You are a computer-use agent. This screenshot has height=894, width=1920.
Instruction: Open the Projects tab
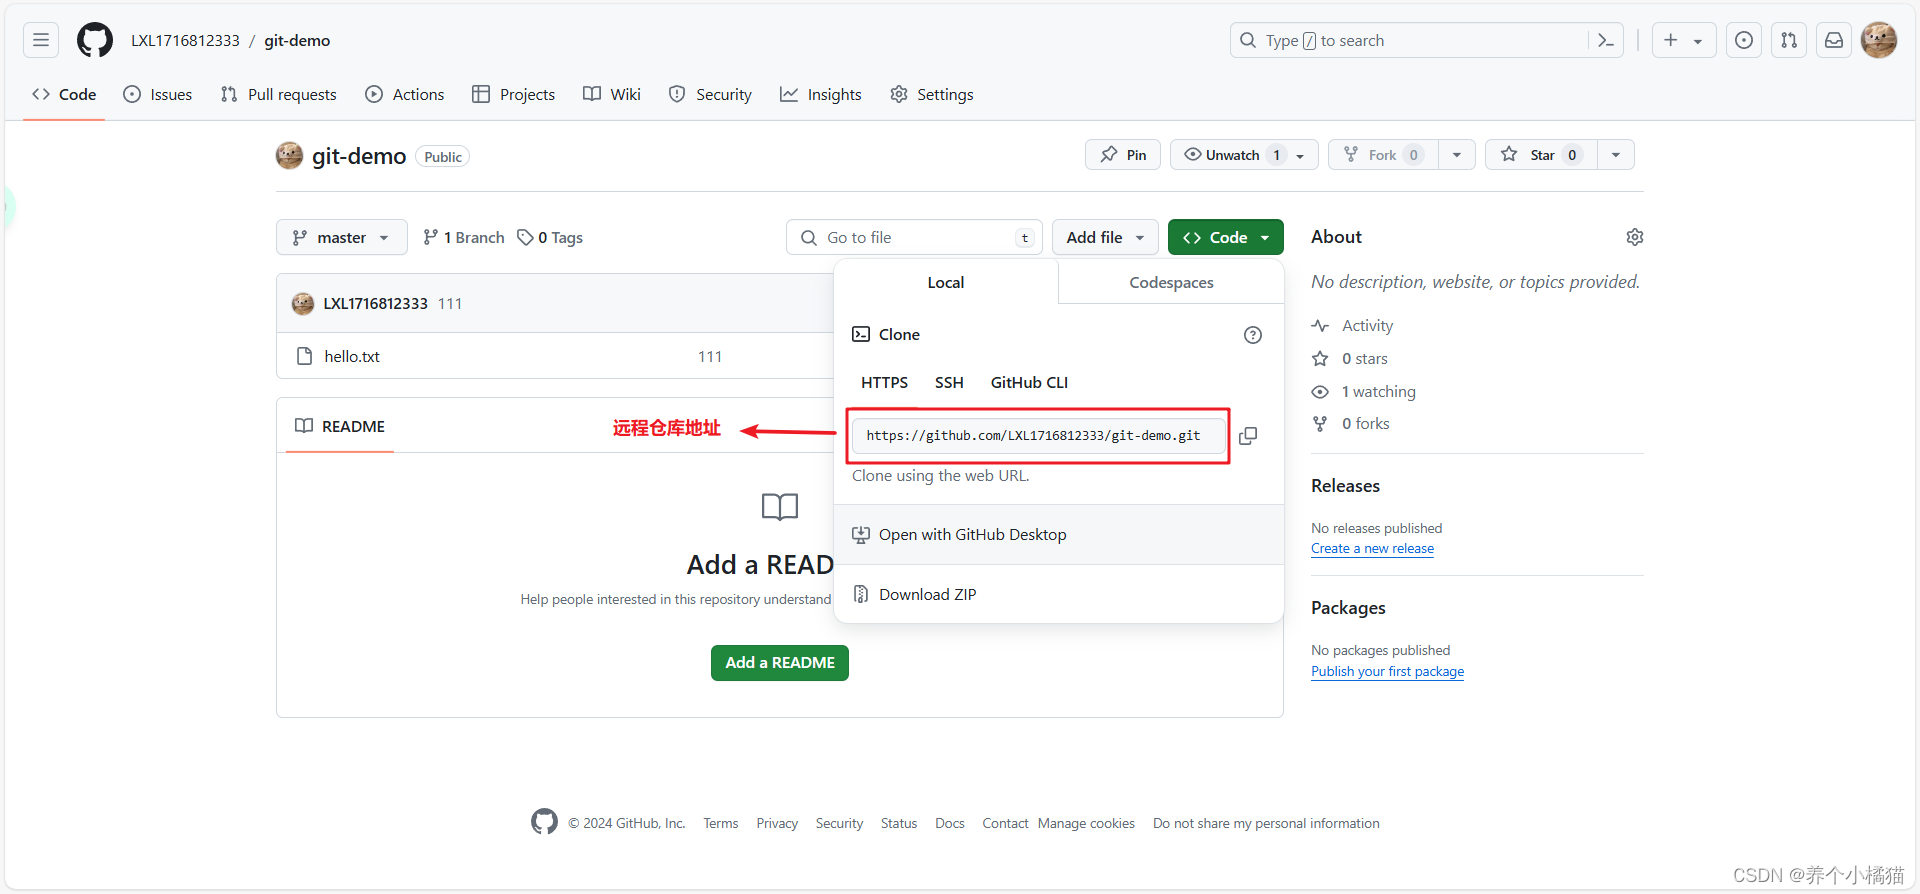click(514, 94)
